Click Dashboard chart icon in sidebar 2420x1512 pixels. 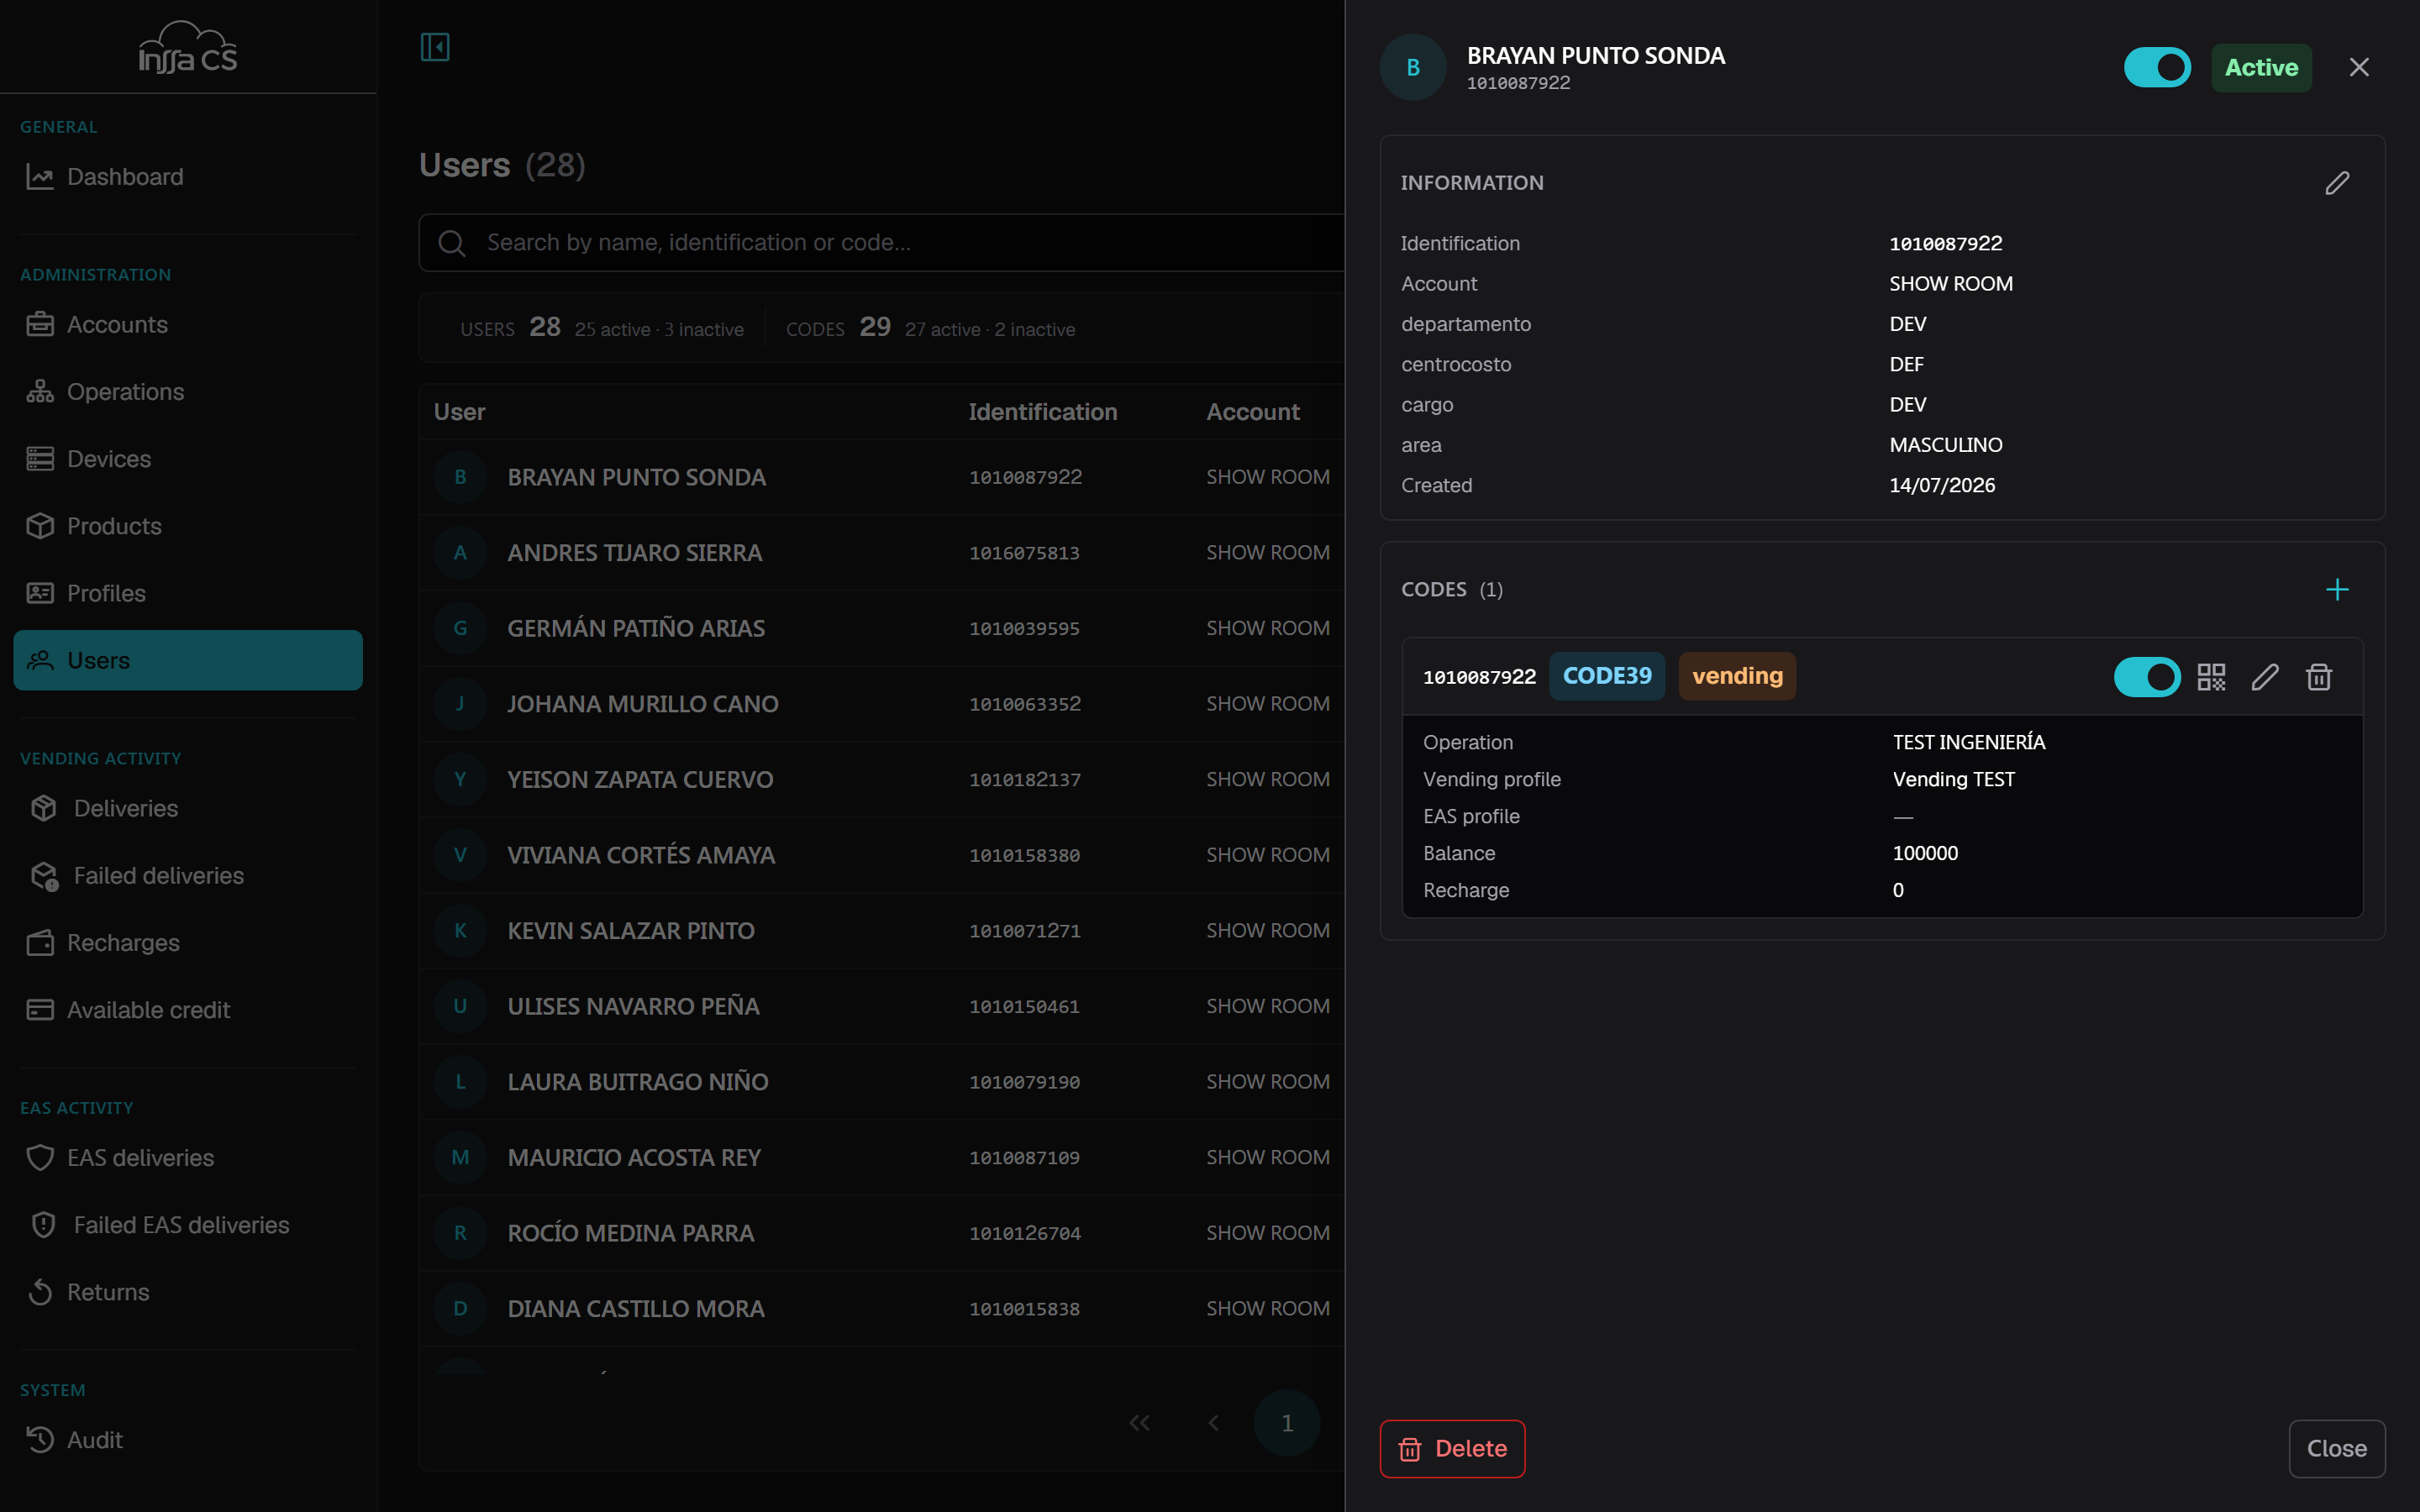(x=40, y=177)
